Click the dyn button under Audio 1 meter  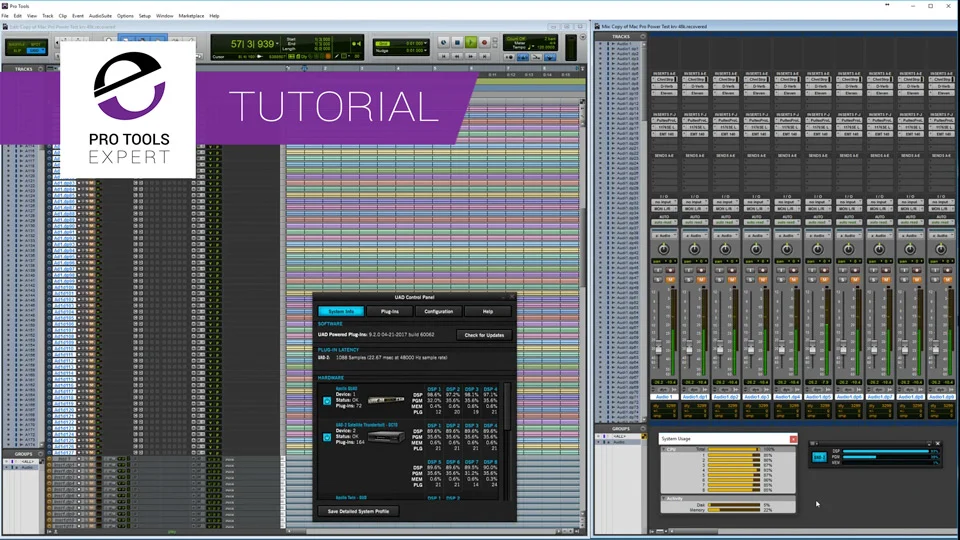(663, 389)
